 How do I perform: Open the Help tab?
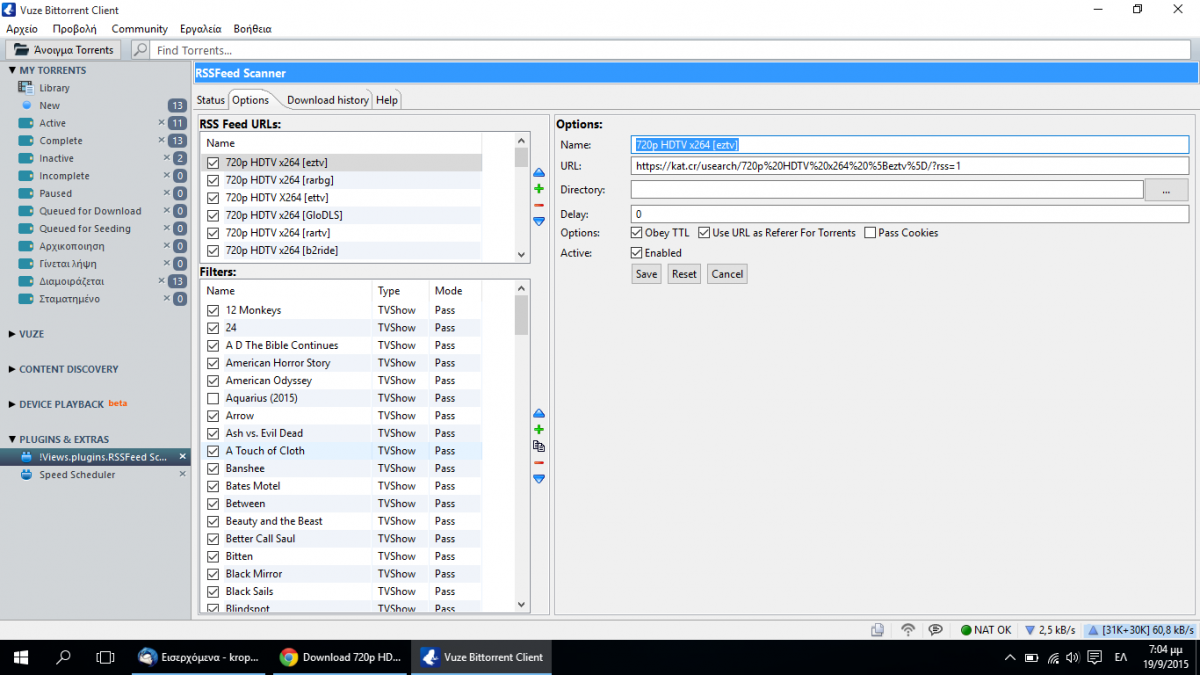coord(387,100)
